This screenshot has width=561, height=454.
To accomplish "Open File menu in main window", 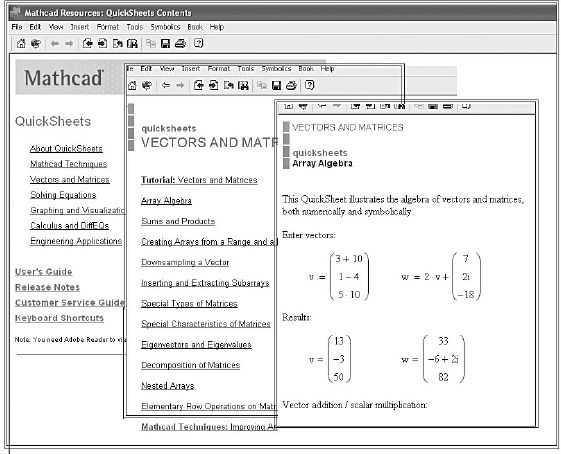I will coord(17,27).
